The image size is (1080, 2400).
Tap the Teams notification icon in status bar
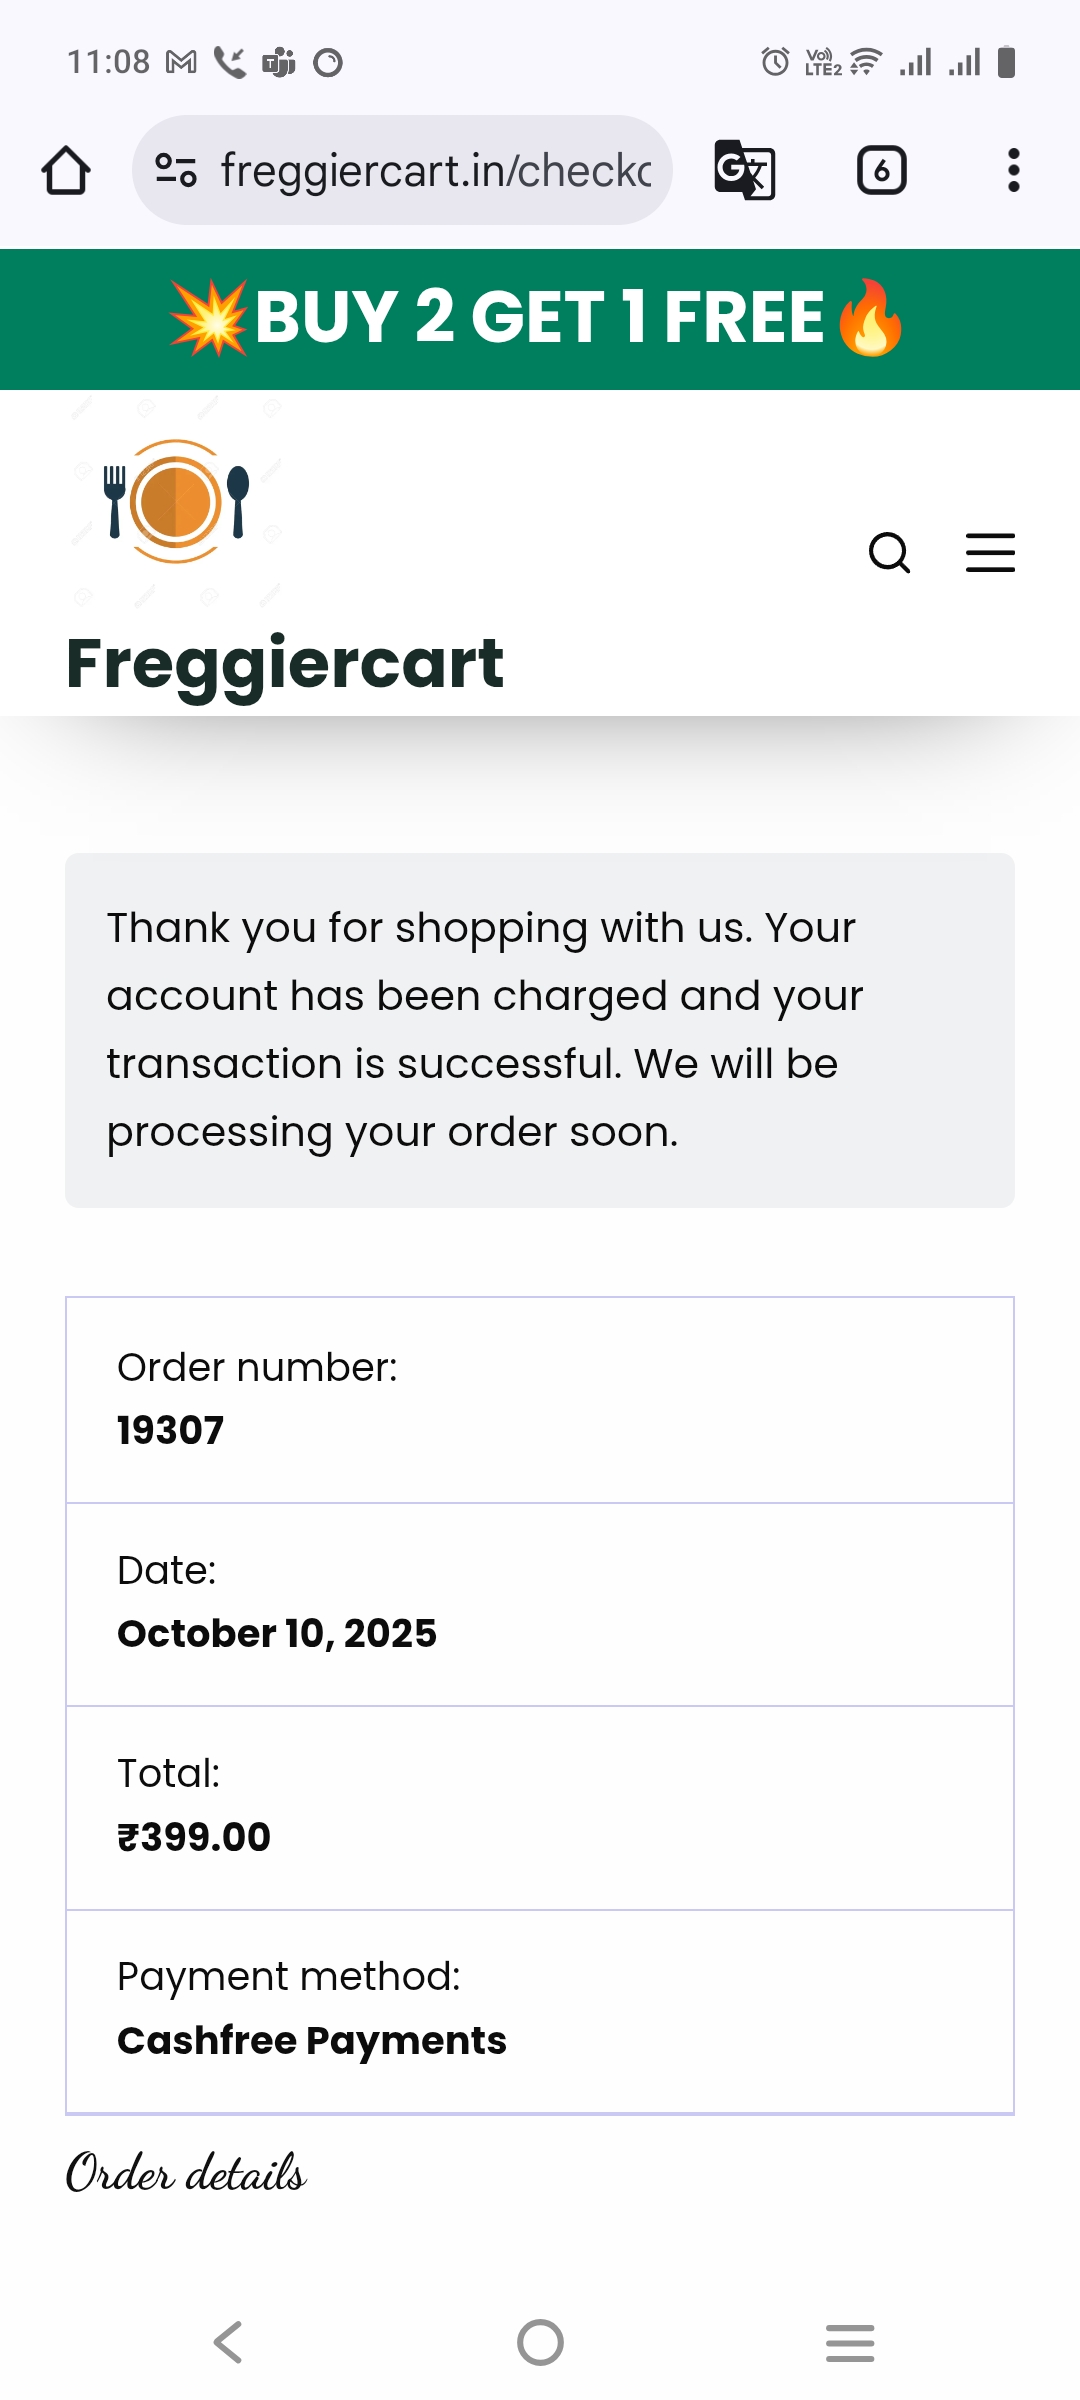tap(279, 63)
